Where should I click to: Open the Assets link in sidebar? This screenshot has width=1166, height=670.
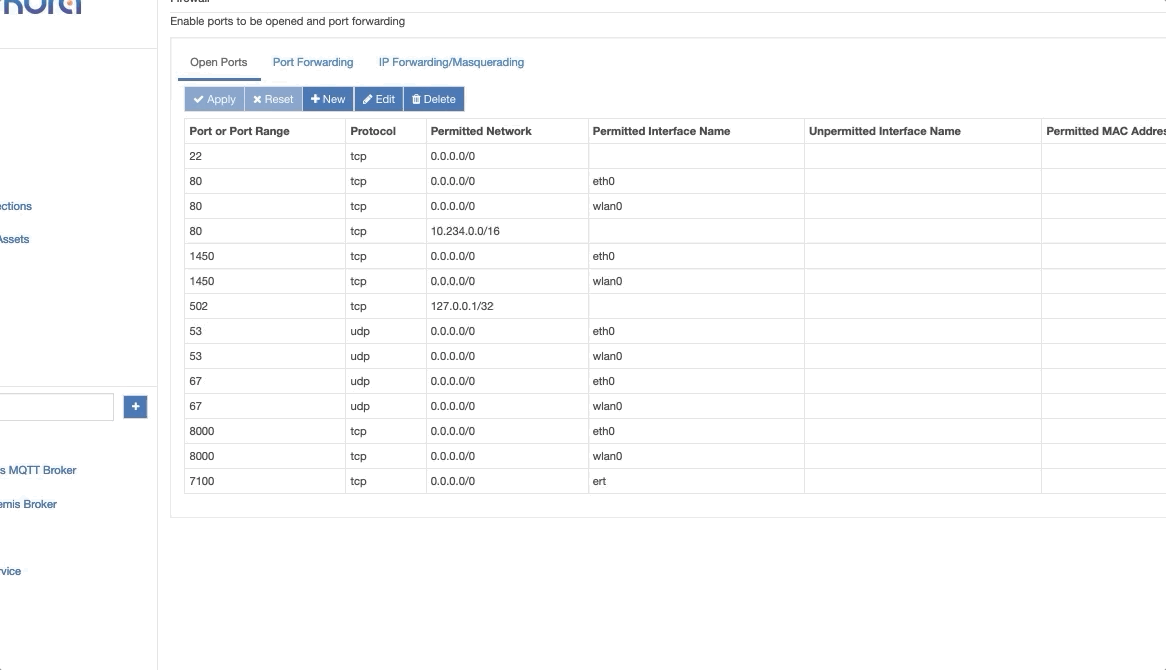[x=14, y=239]
